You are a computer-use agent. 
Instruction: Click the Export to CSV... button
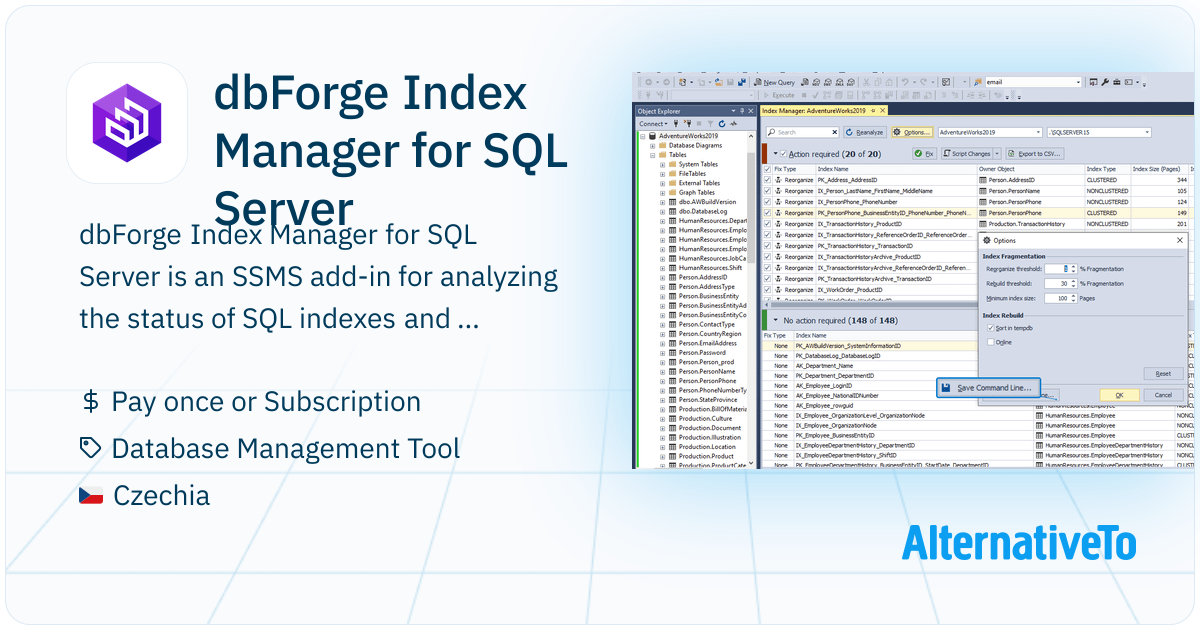coord(1035,154)
